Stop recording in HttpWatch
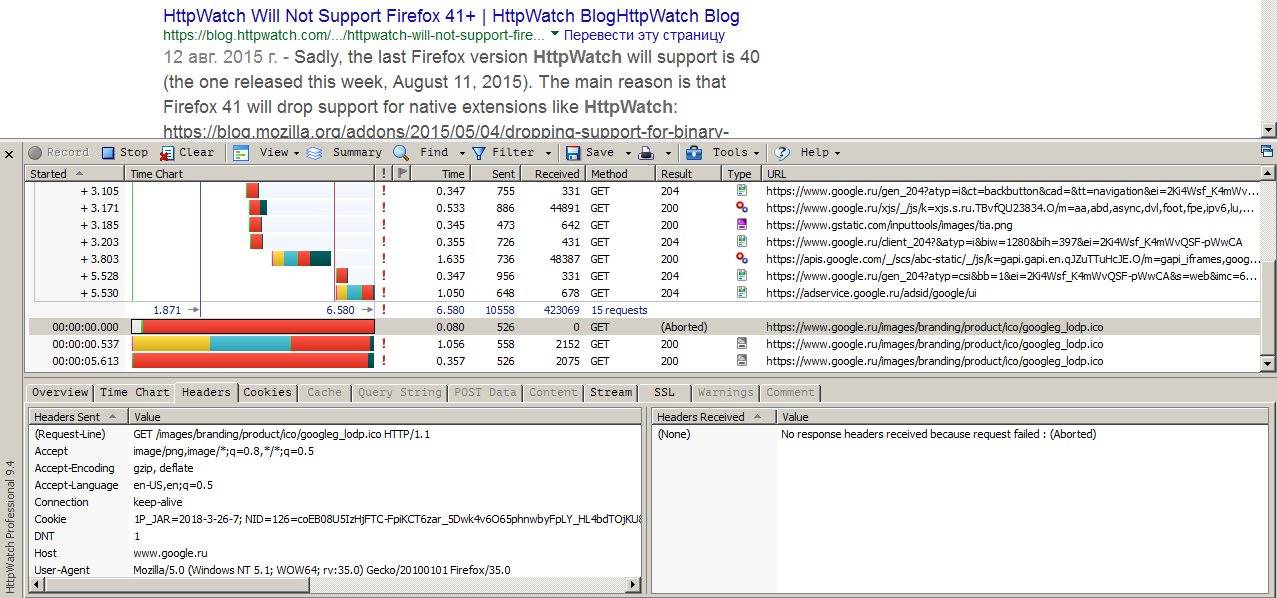 (x=125, y=153)
